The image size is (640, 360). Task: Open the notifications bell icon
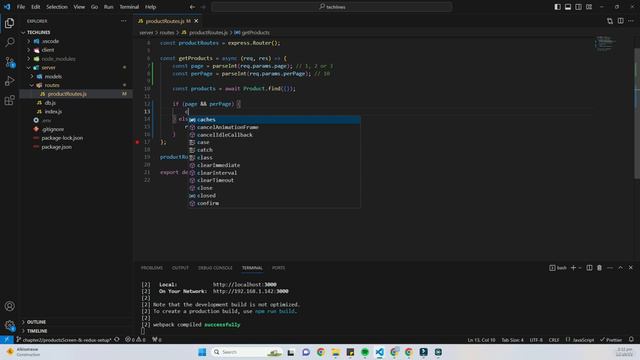pos(631,340)
